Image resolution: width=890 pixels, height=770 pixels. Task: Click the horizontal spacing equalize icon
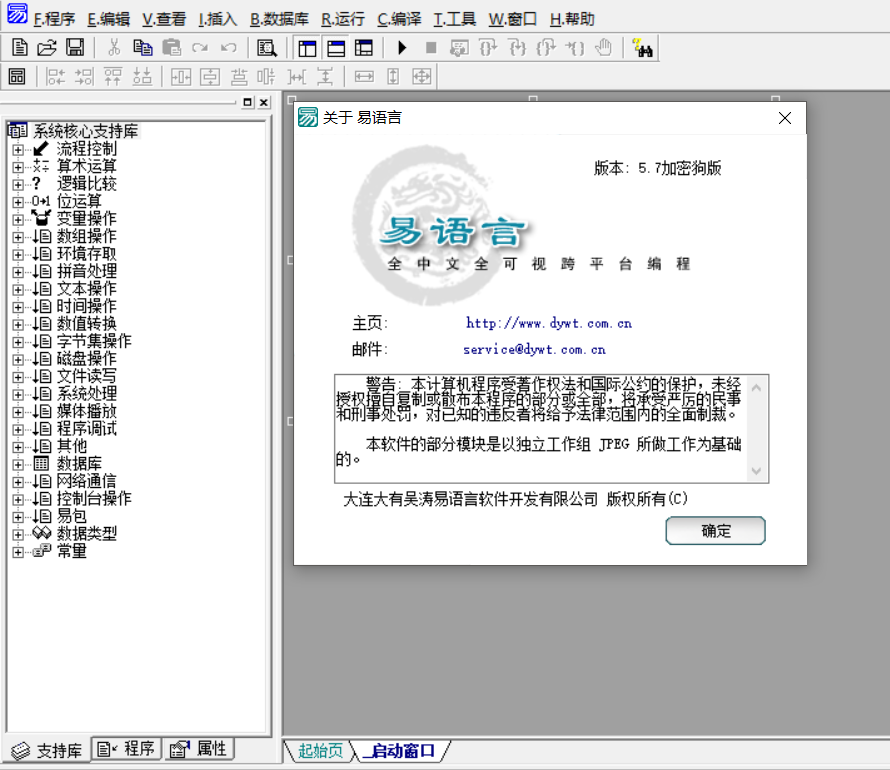296,76
